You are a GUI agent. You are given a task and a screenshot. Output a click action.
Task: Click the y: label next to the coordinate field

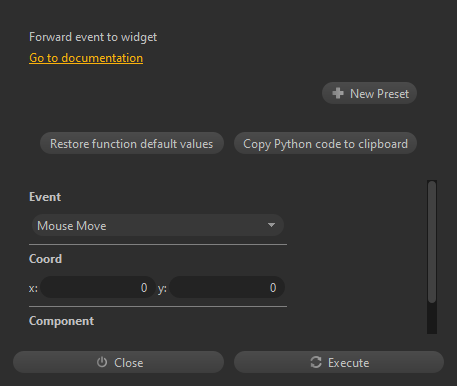pos(162,288)
